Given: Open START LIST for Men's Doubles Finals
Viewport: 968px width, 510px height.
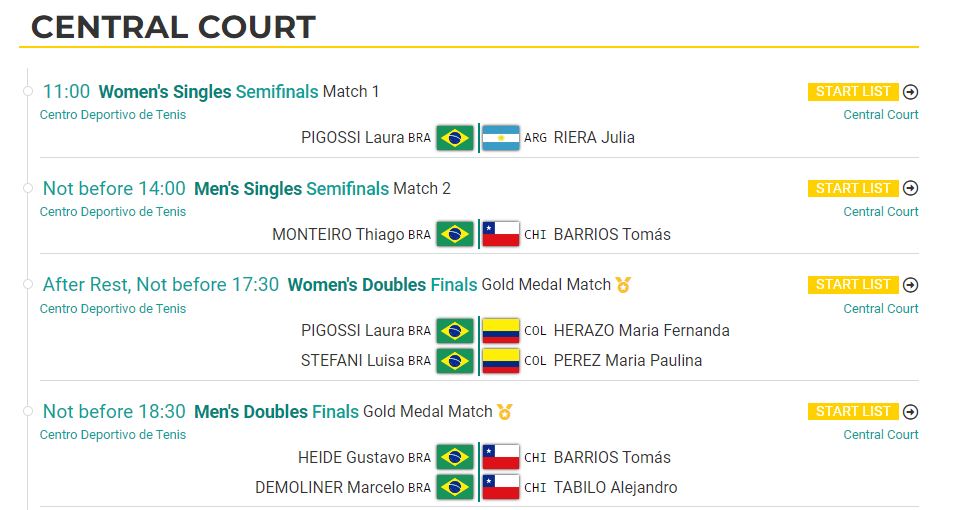Looking at the screenshot, I should click(853, 412).
